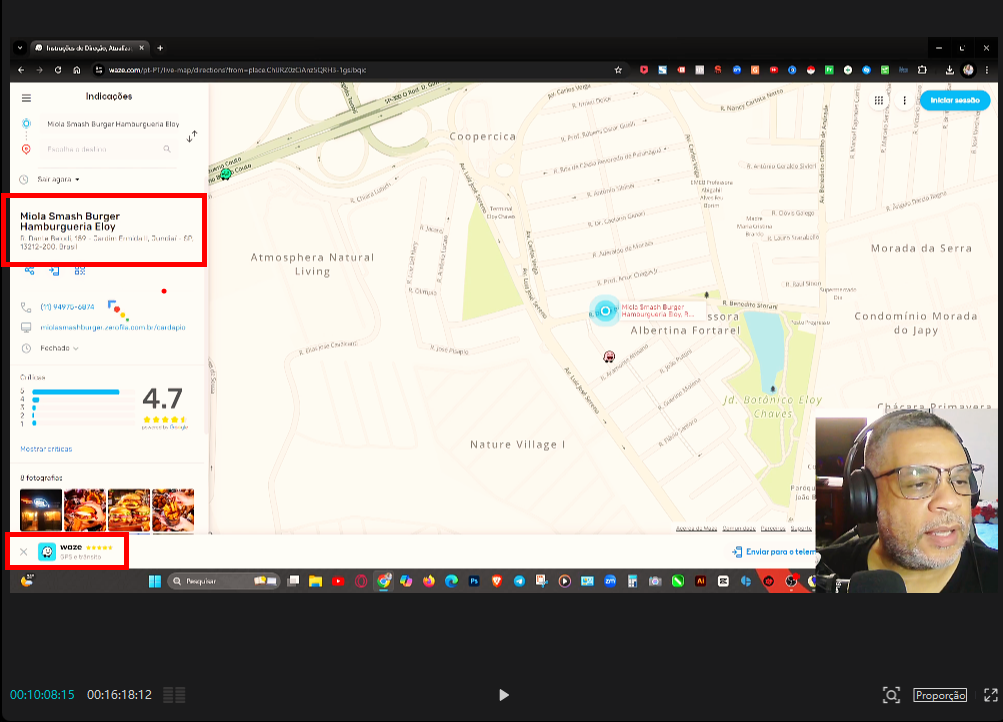Click the share icon below the address

coord(29,271)
